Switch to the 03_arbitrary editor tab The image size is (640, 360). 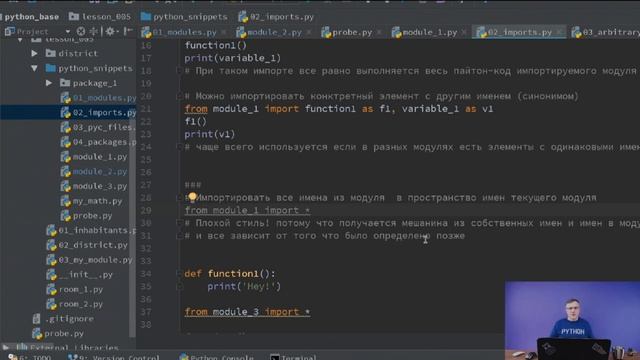click(x=606, y=32)
